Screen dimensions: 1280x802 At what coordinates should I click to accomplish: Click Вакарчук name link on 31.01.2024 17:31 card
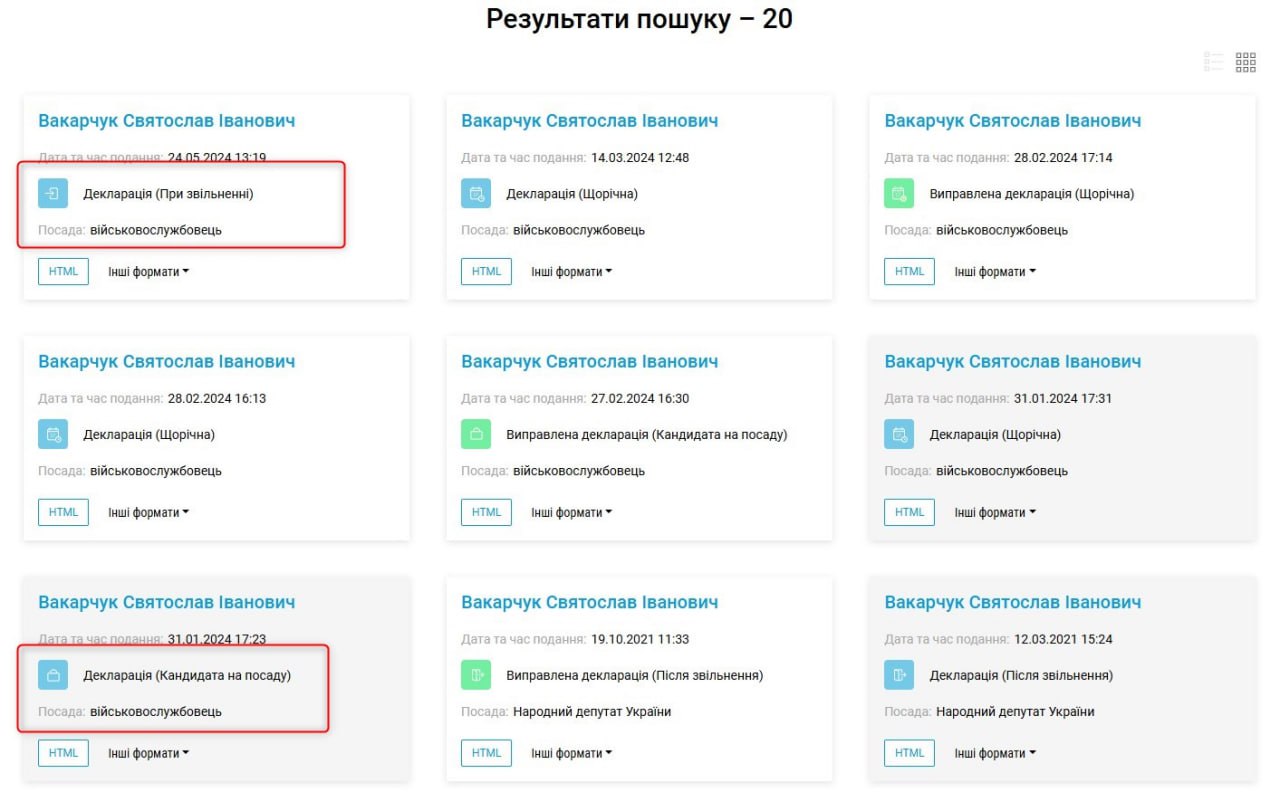click(x=1012, y=362)
